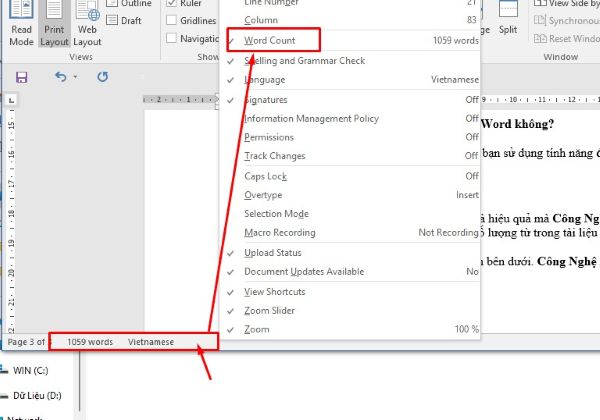Enable the Gridlines checkbox
Screen dimensions: 600x420
171,20
